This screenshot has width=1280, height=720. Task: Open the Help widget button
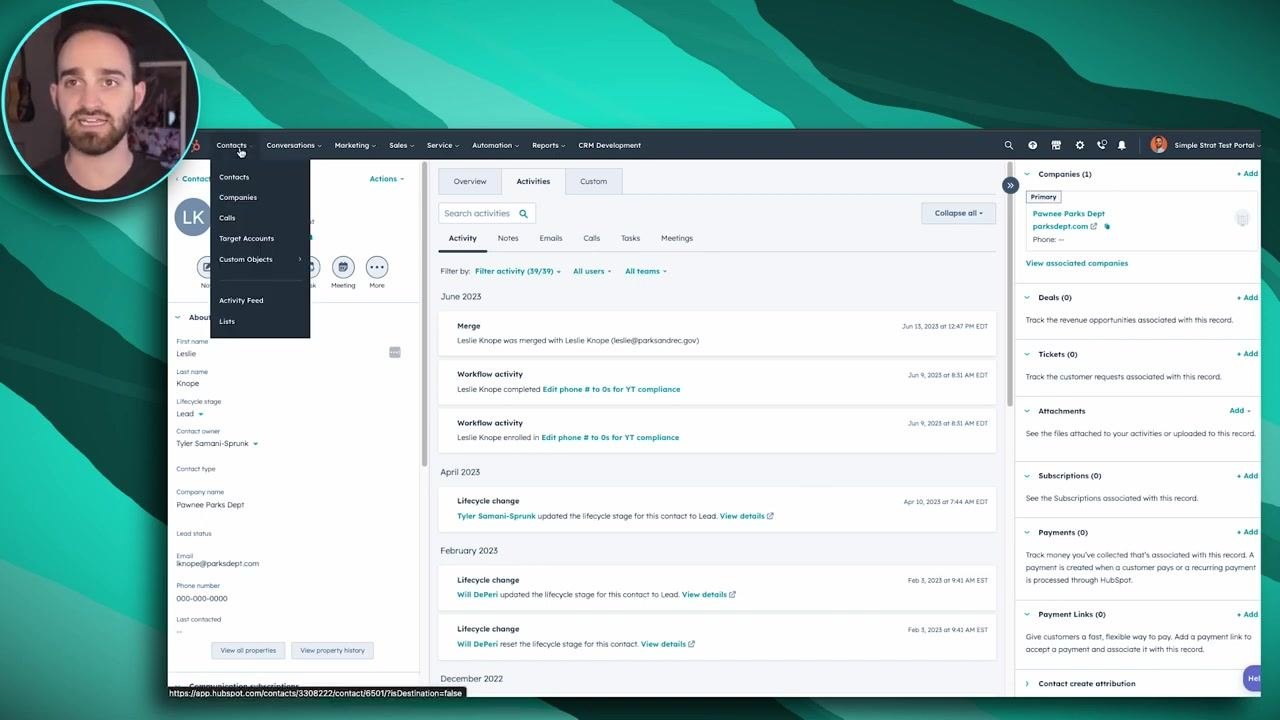coord(1252,678)
